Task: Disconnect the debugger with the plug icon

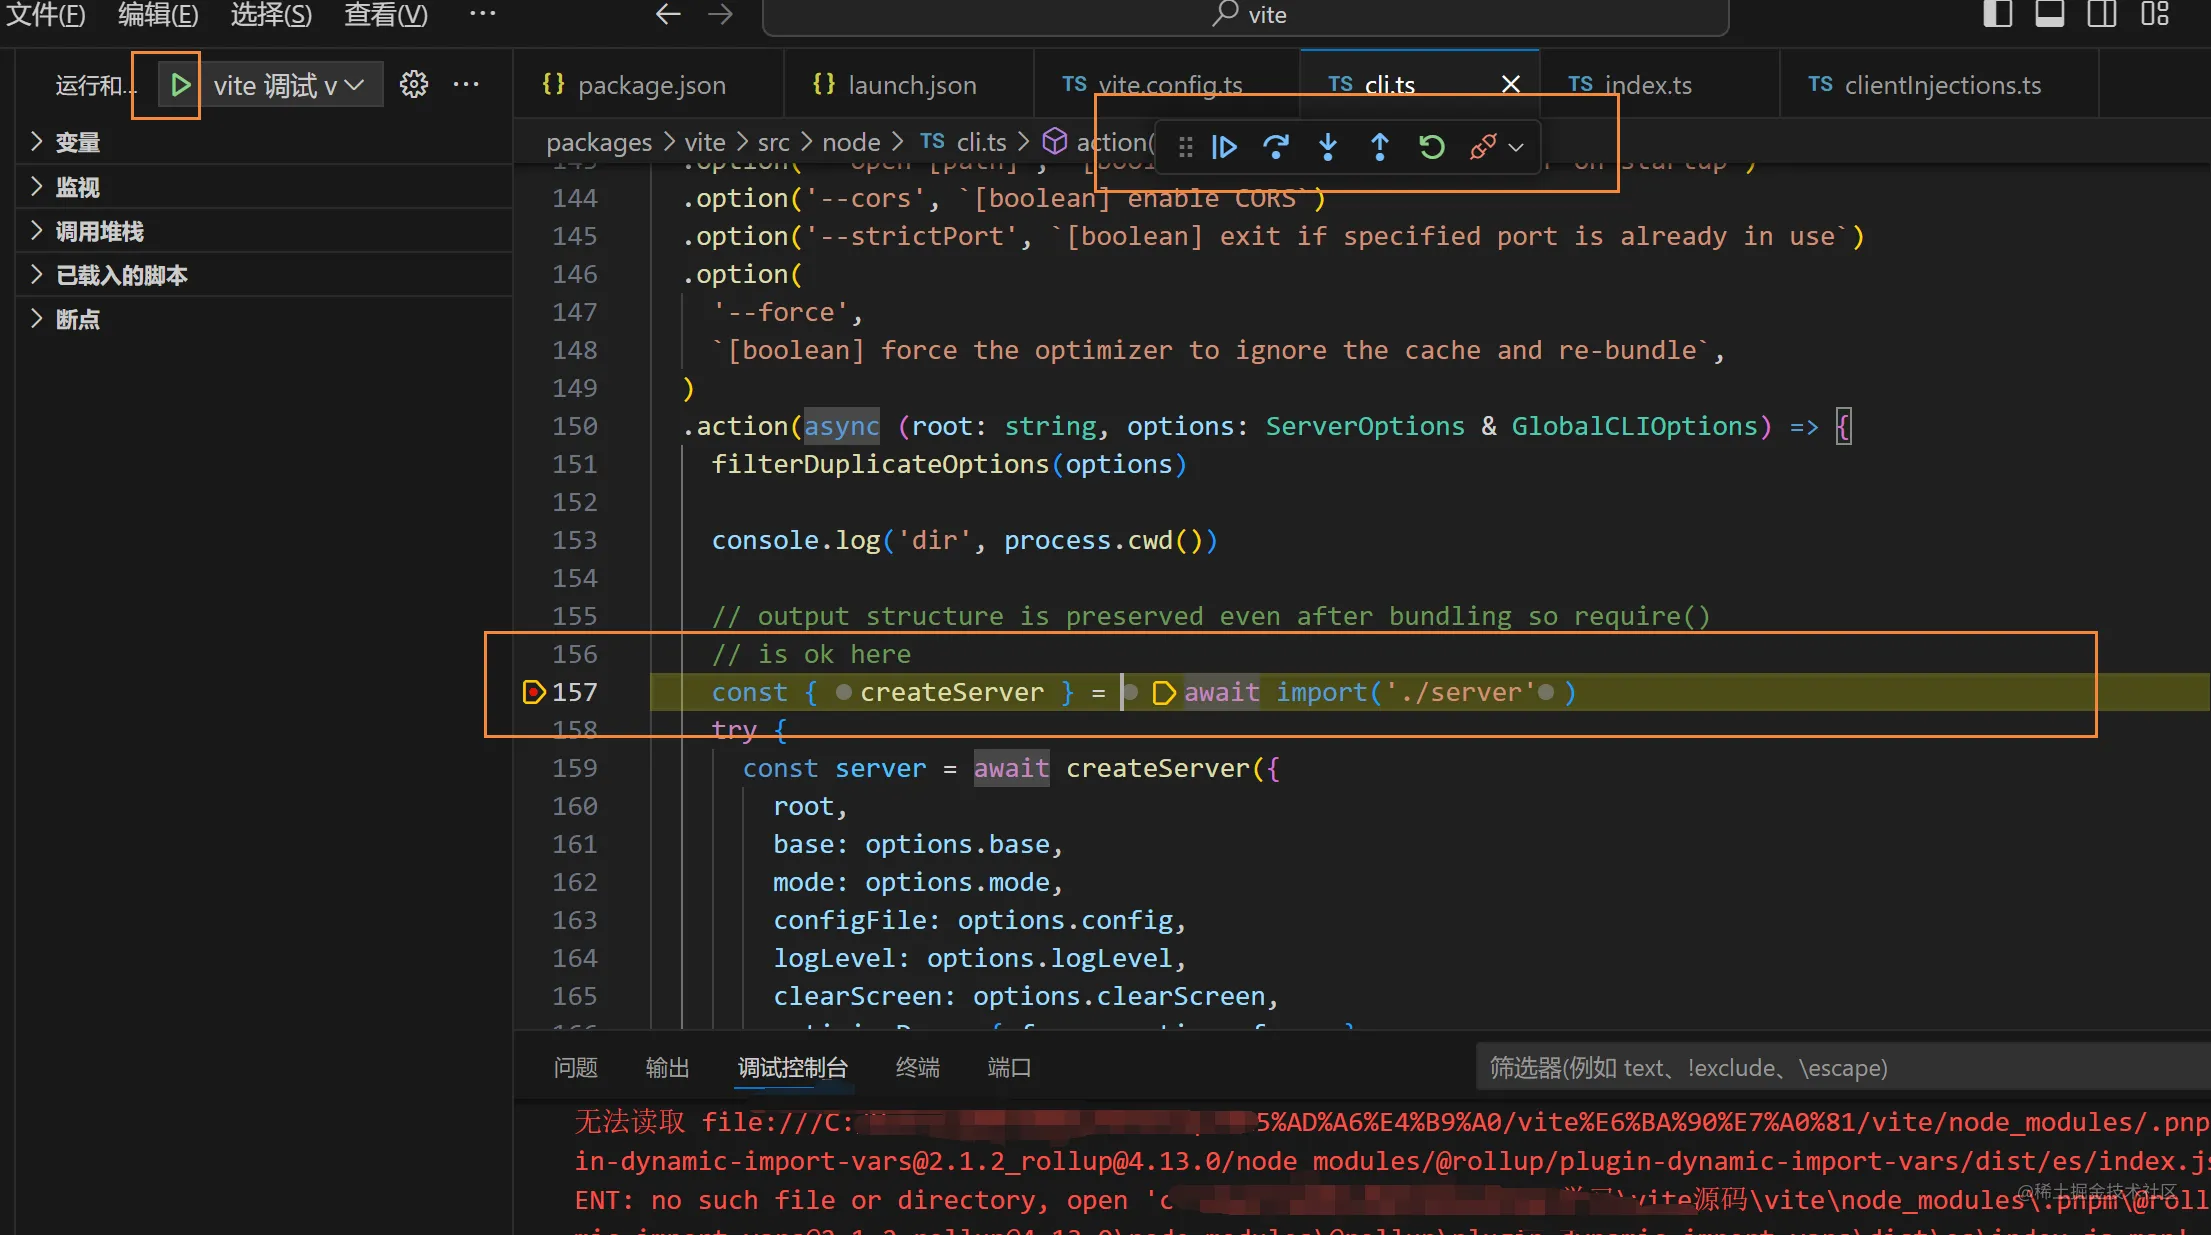Action: coord(1483,147)
